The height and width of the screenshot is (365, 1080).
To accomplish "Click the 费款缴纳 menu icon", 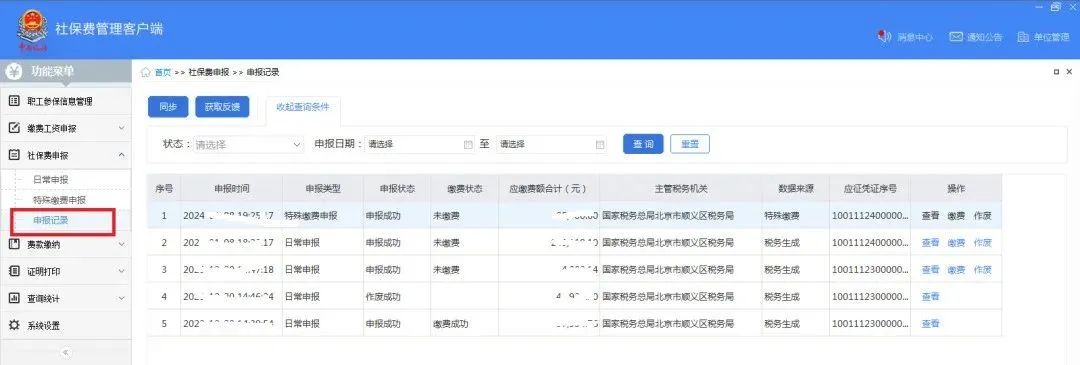I will pyautogui.click(x=13, y=244).
